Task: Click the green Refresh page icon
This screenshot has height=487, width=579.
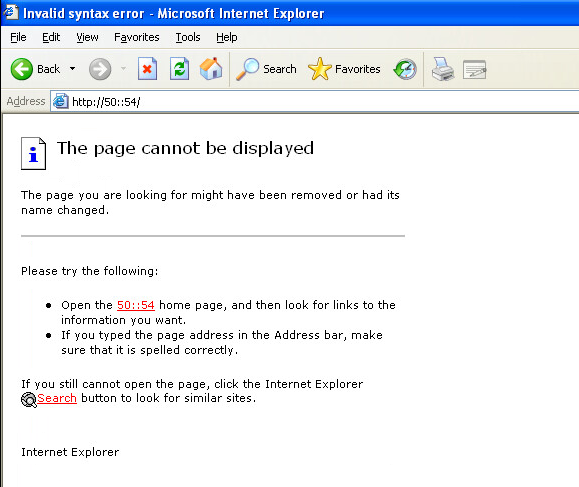Action: coord(179,69)
